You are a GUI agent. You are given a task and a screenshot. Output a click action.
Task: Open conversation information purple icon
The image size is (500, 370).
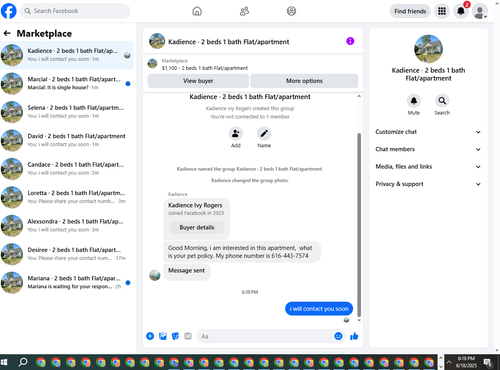pos(350,41)
